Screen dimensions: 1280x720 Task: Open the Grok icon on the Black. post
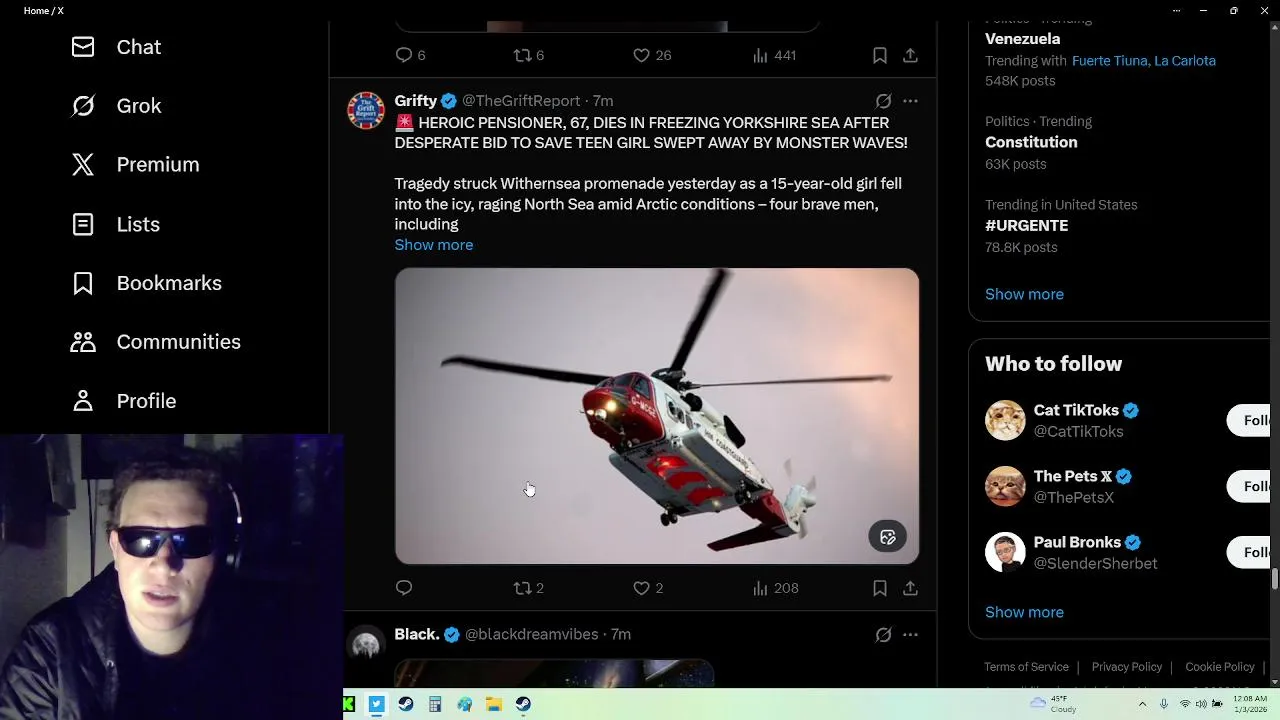[883, 634]
